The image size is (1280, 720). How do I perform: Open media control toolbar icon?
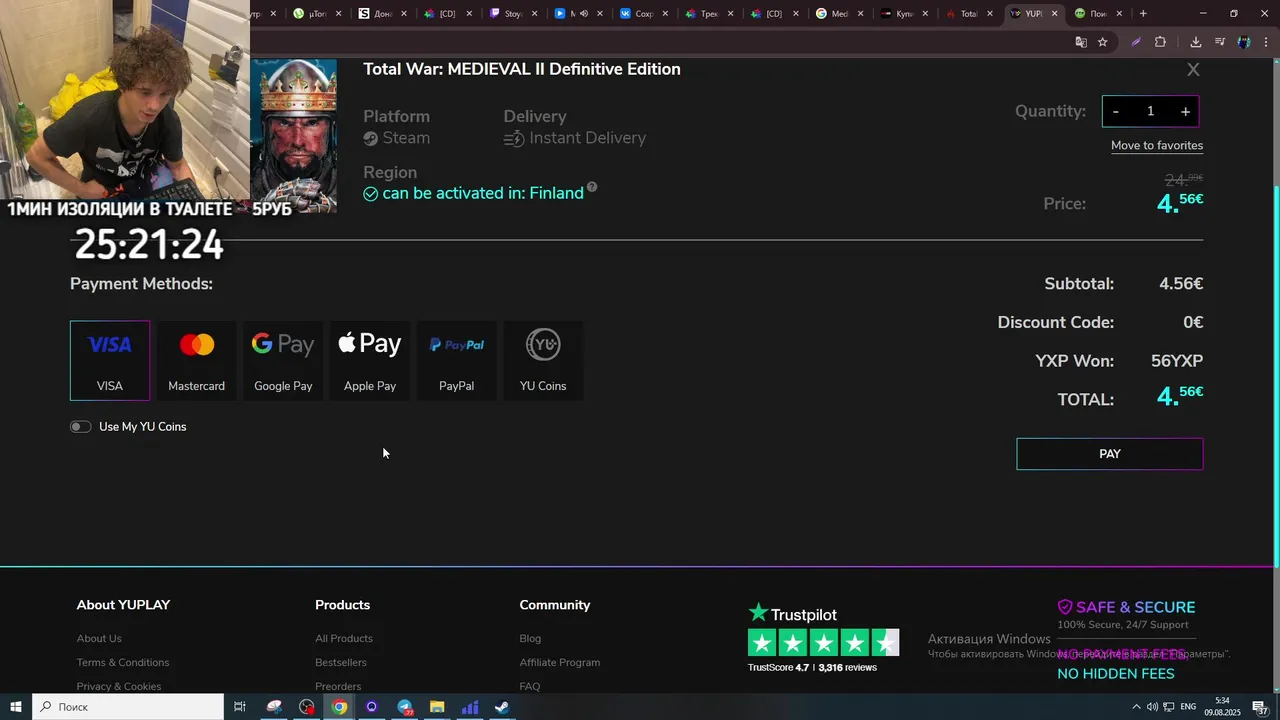click(x=1220, y=42)
